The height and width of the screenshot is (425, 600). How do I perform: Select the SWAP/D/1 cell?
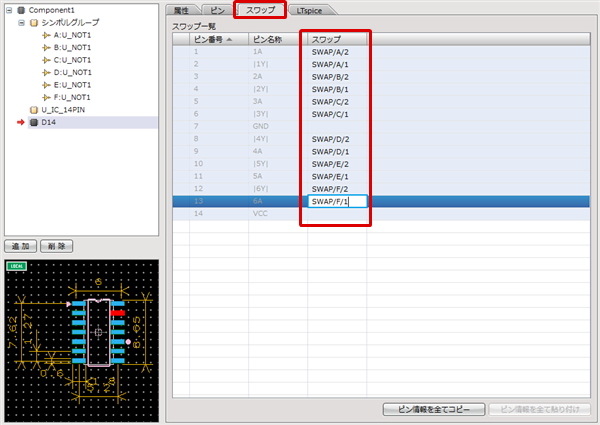coord(337,152)
